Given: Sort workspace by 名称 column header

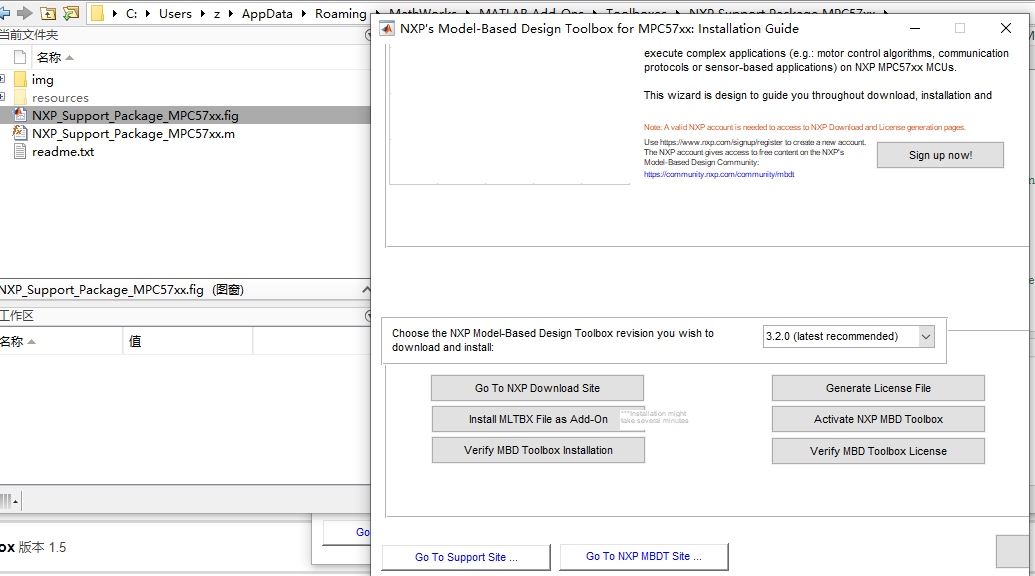Looking at the screenshot, I should pyautogui.click(x=17, y=341).
